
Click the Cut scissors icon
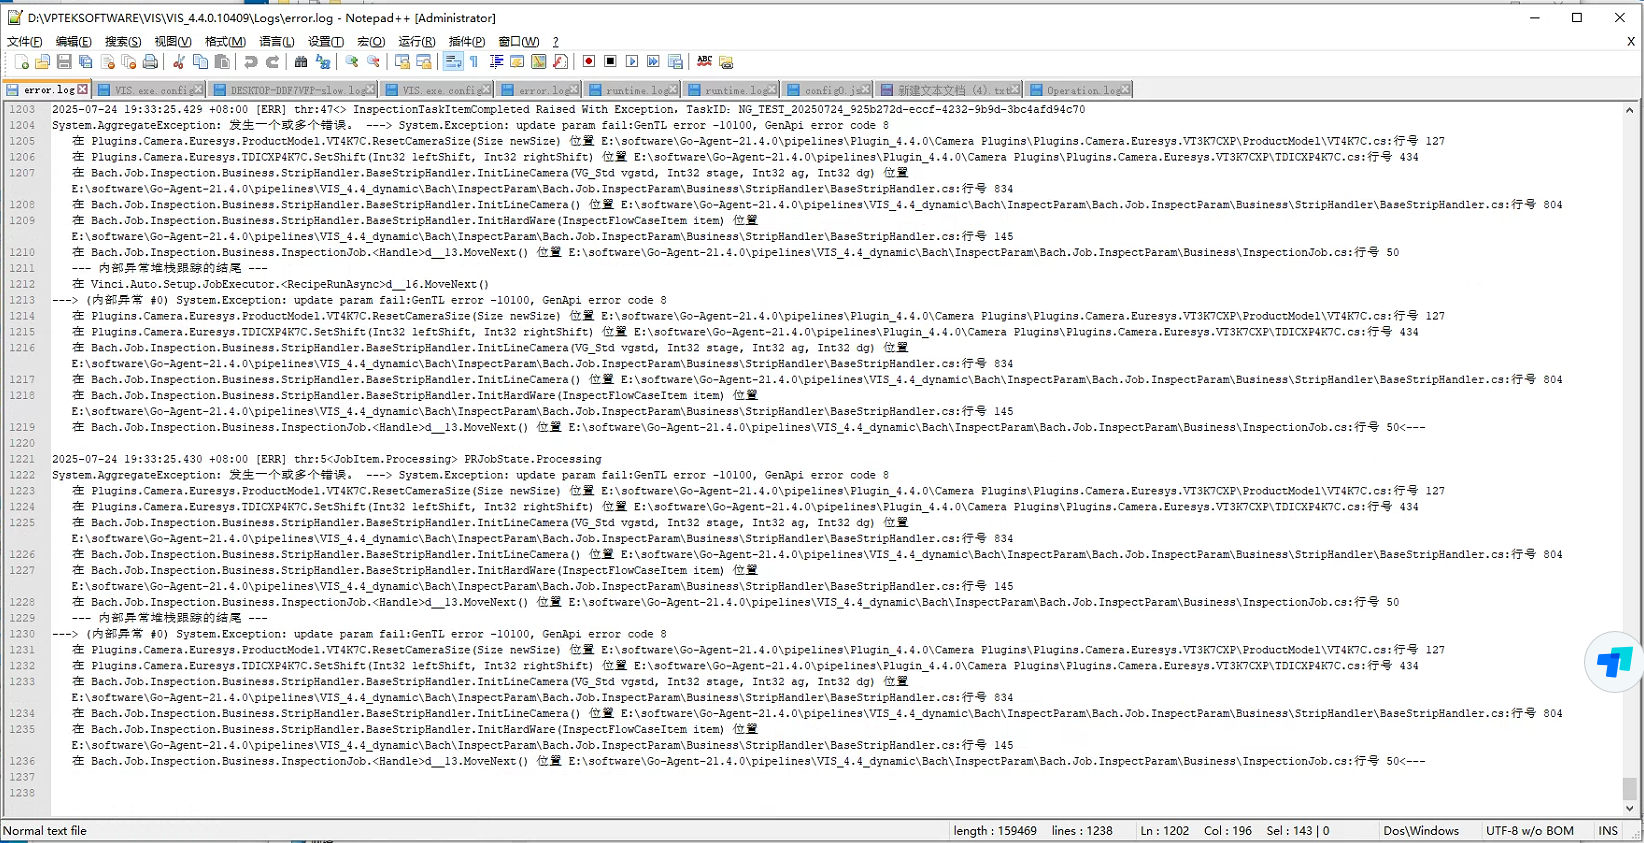coord(179,62)
